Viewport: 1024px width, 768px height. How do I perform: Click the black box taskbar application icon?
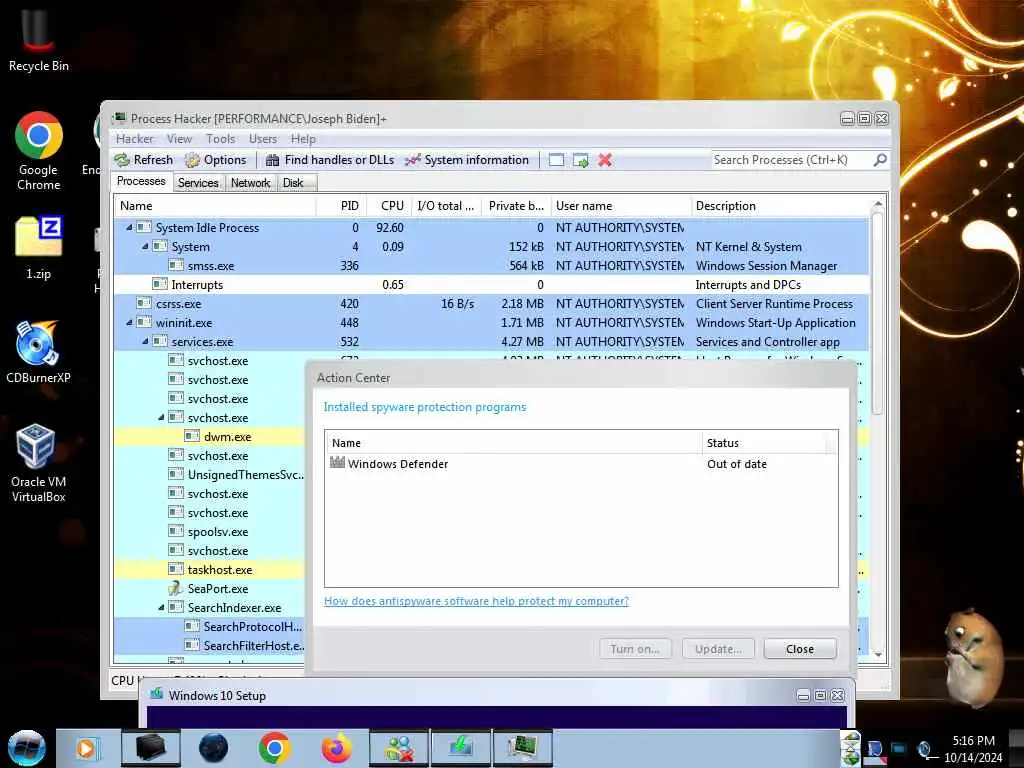point(150,748)
